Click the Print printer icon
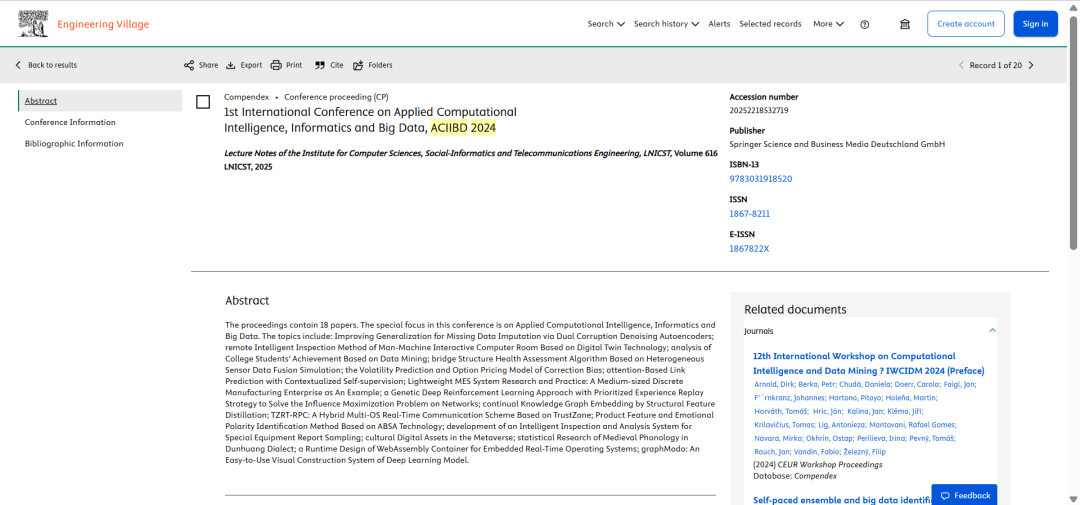 coord(276,65)
